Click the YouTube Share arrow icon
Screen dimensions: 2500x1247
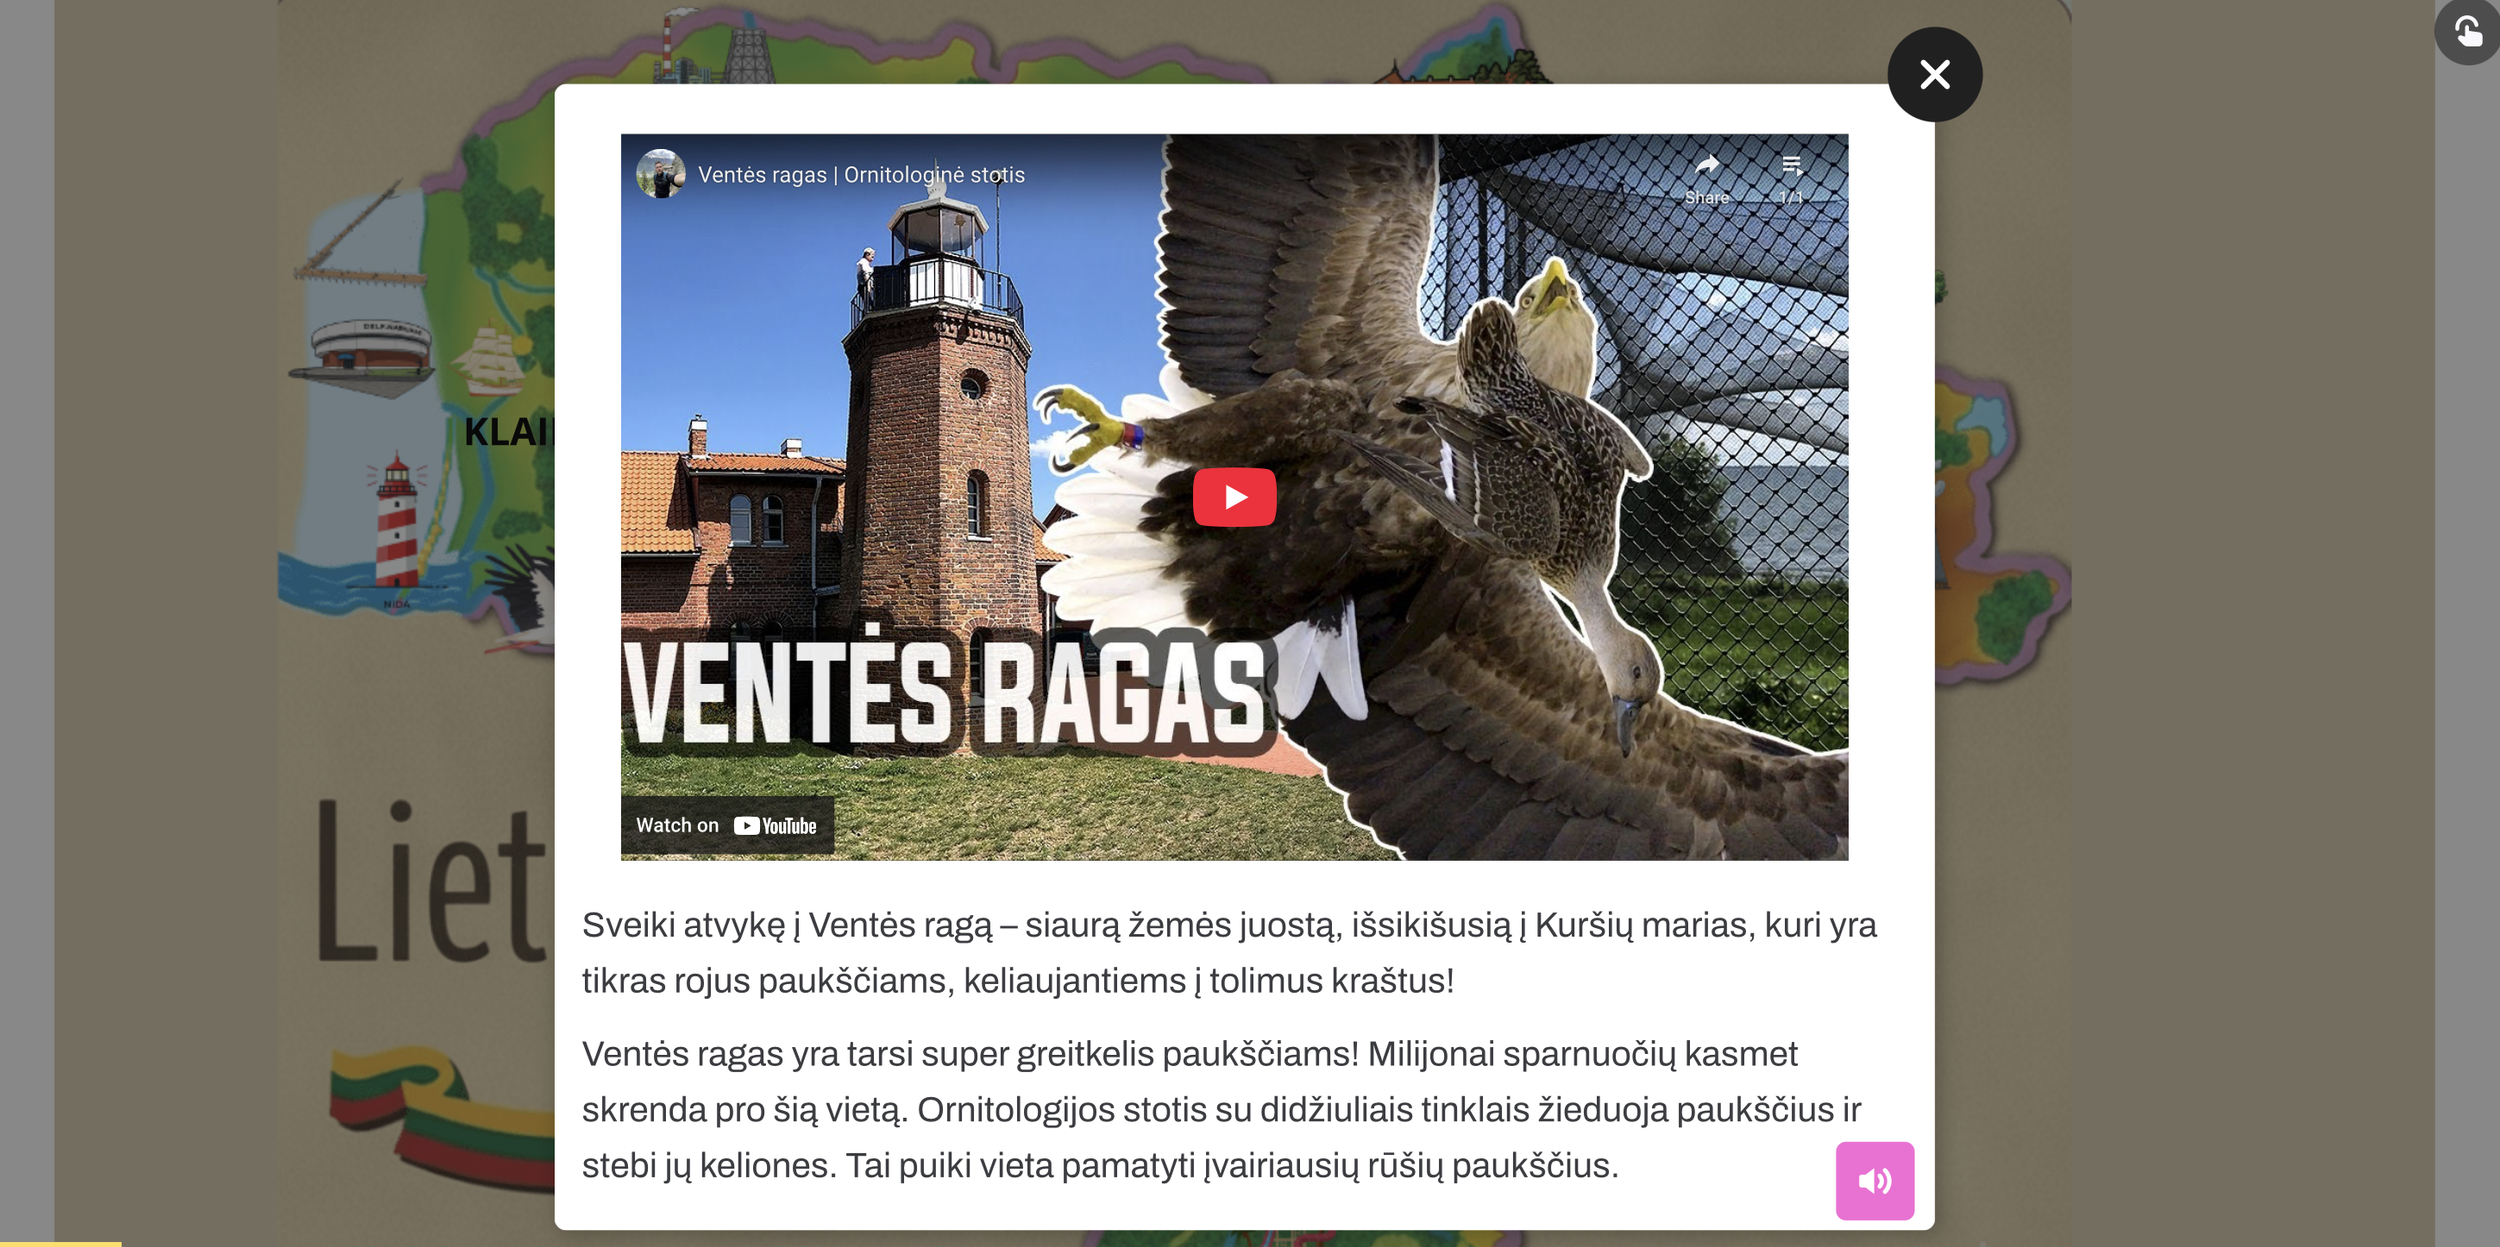click(1706, 166)
